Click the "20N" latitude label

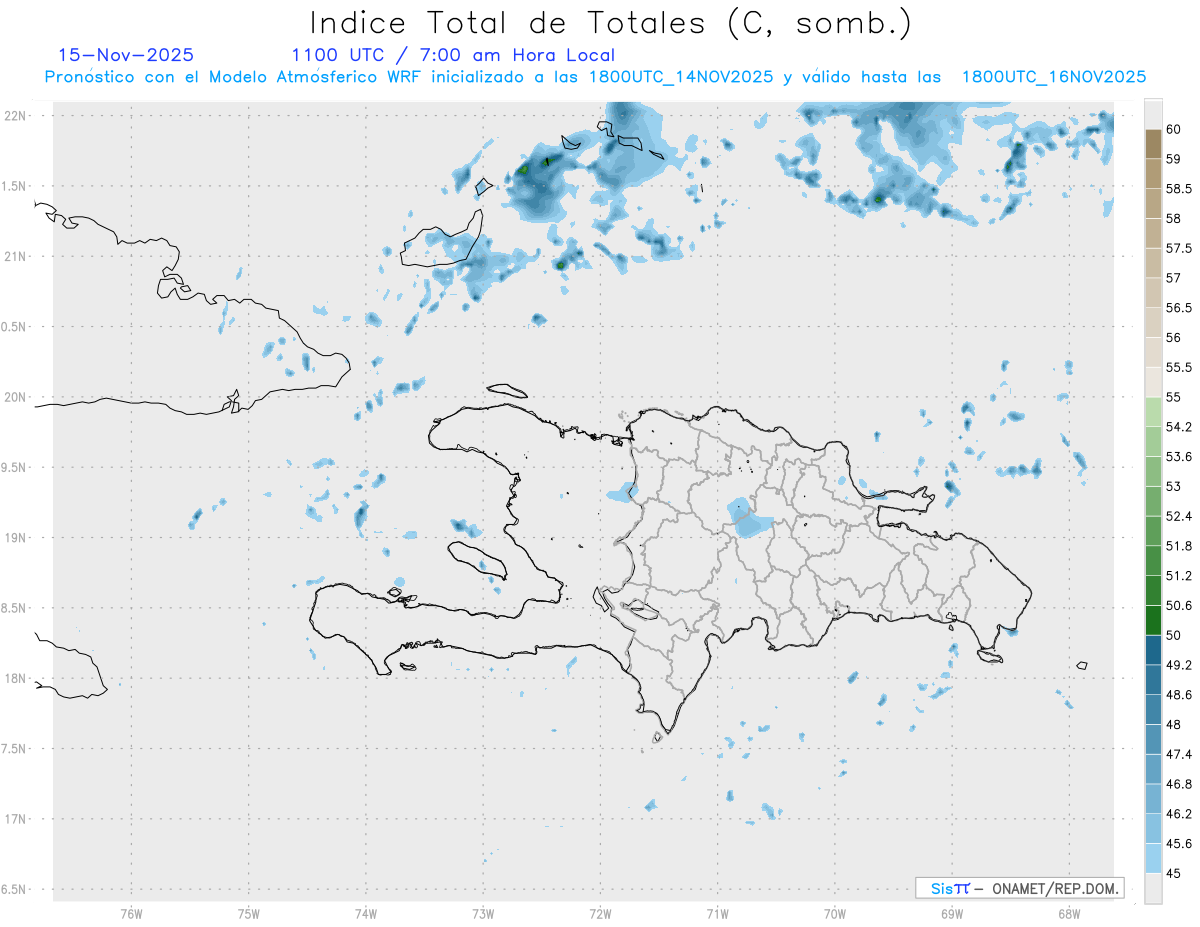17,397
